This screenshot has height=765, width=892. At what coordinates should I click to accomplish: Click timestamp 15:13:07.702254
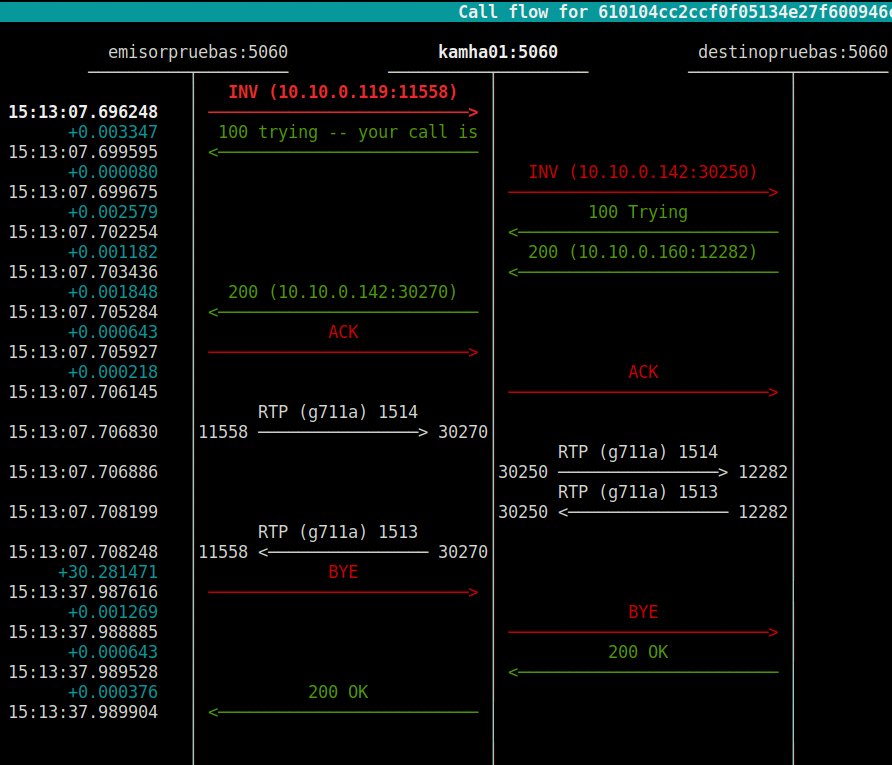(83, 232)
